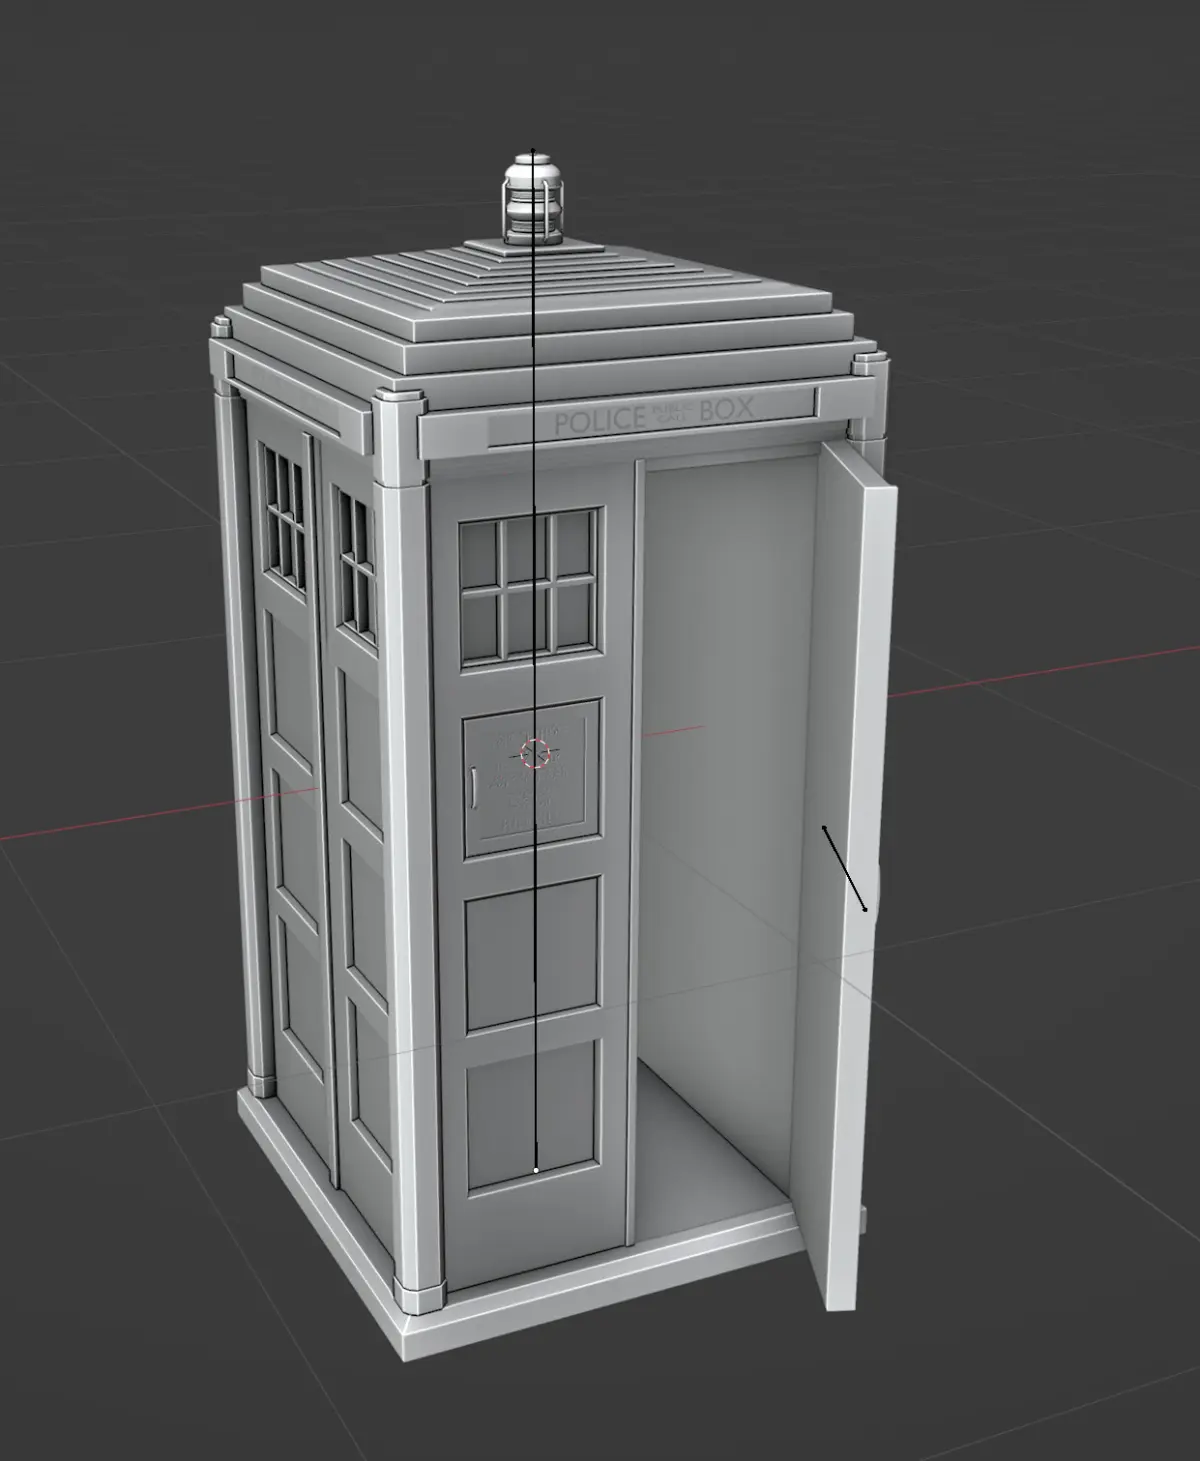
Task: Click the 3D cursor on the front door
Action: tap(537, 753)
